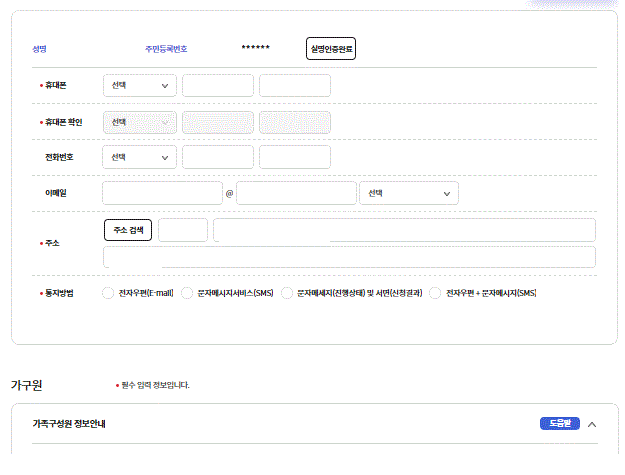625x475 pixels.
Task: Click the 가족구성원 정보안내 heading text
Action: tap(69, 424)
